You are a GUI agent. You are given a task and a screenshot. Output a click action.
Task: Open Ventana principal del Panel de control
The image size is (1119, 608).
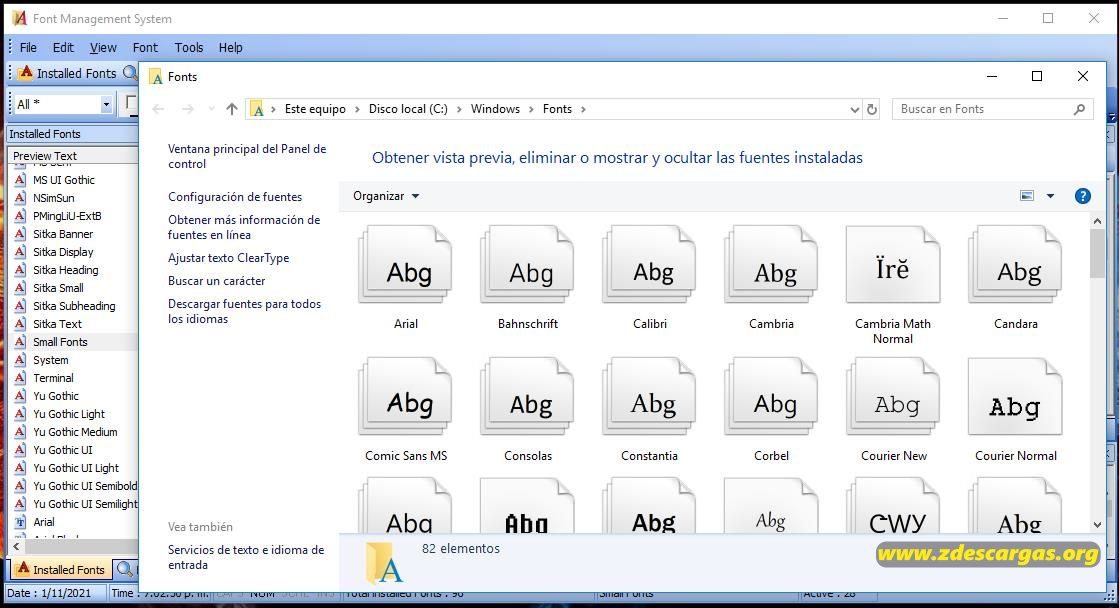(247, 156)
